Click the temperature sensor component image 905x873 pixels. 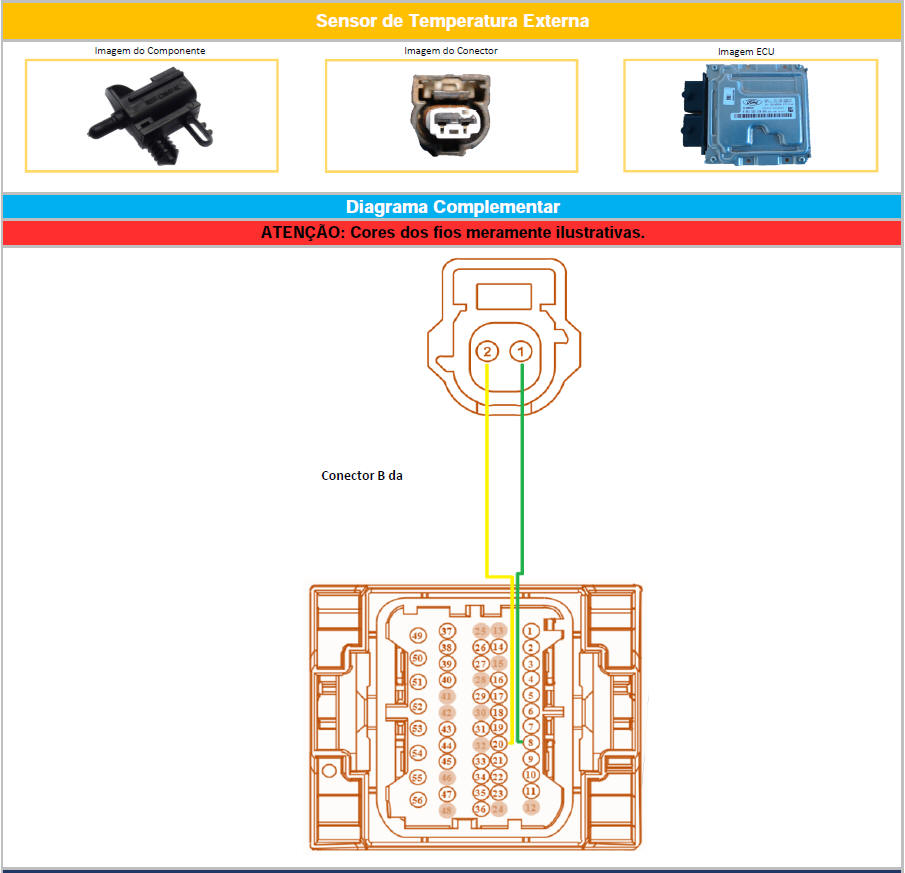point(151,116)
